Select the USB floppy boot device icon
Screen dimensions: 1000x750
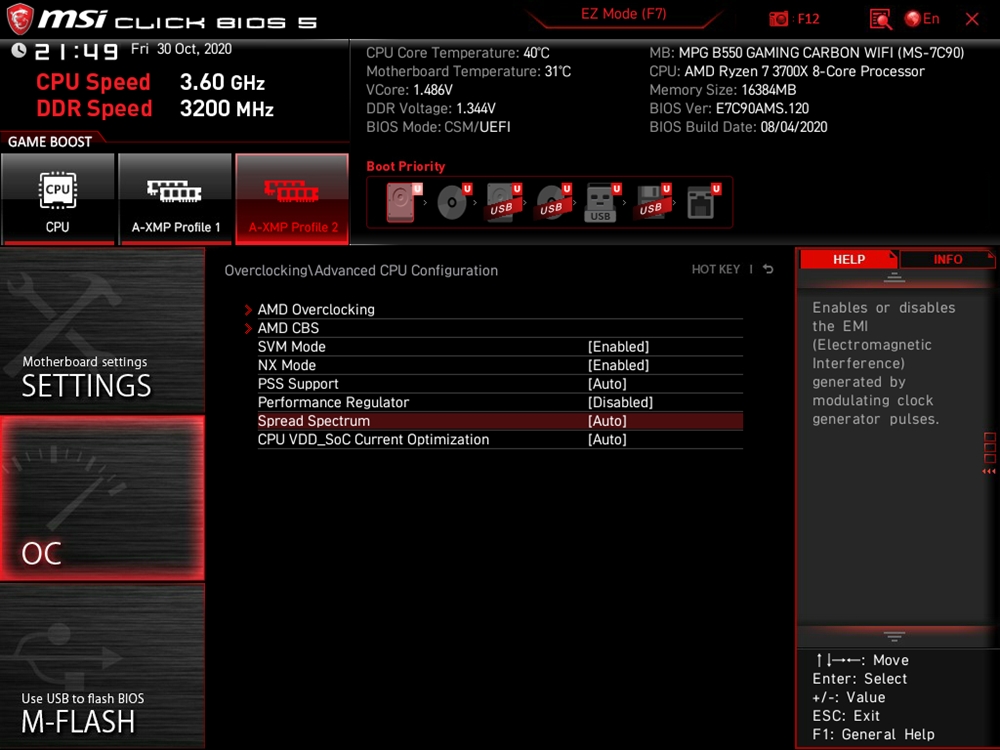(x=651, y=202)
